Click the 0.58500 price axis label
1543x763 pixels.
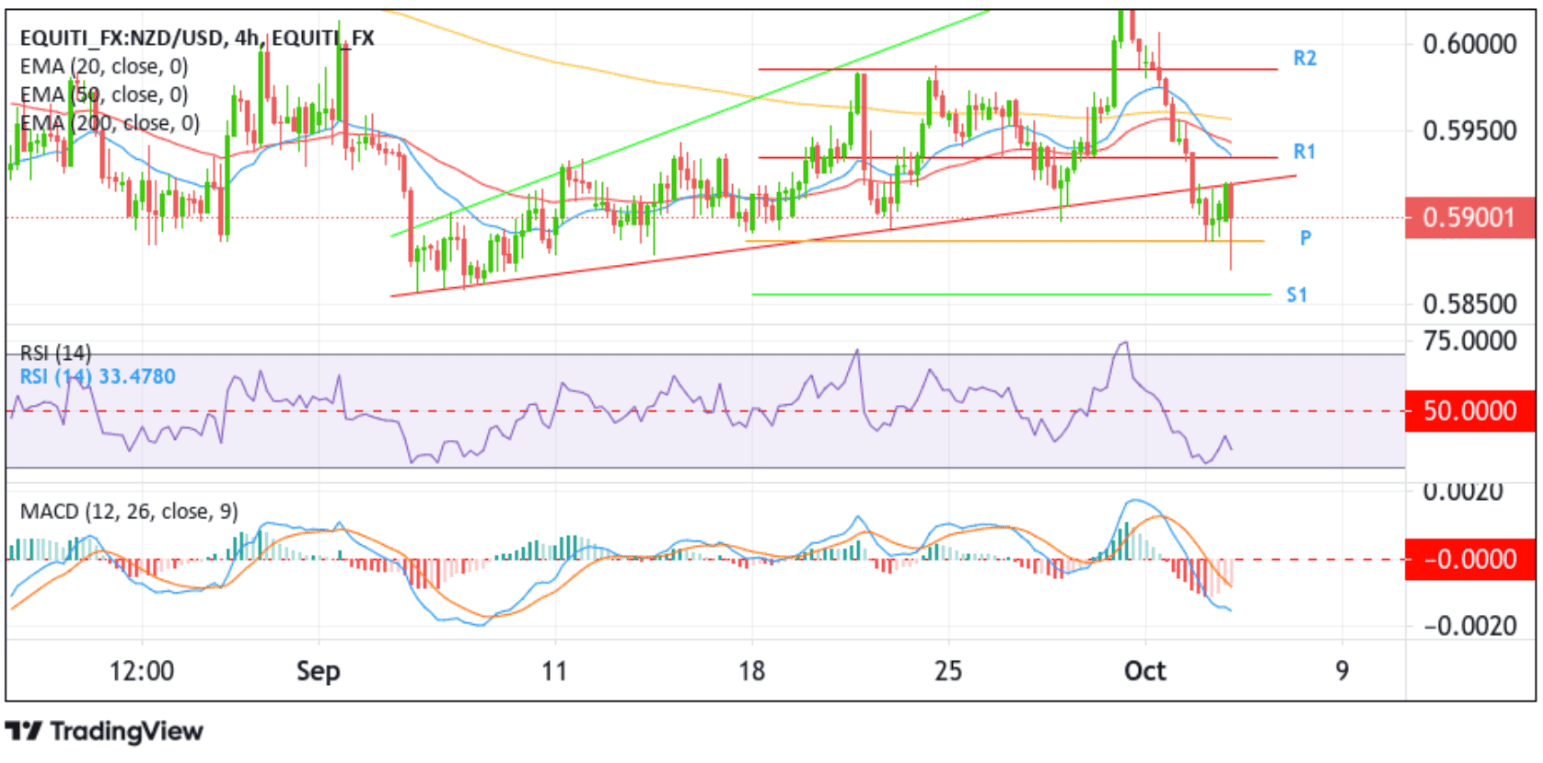[1470, 304]
